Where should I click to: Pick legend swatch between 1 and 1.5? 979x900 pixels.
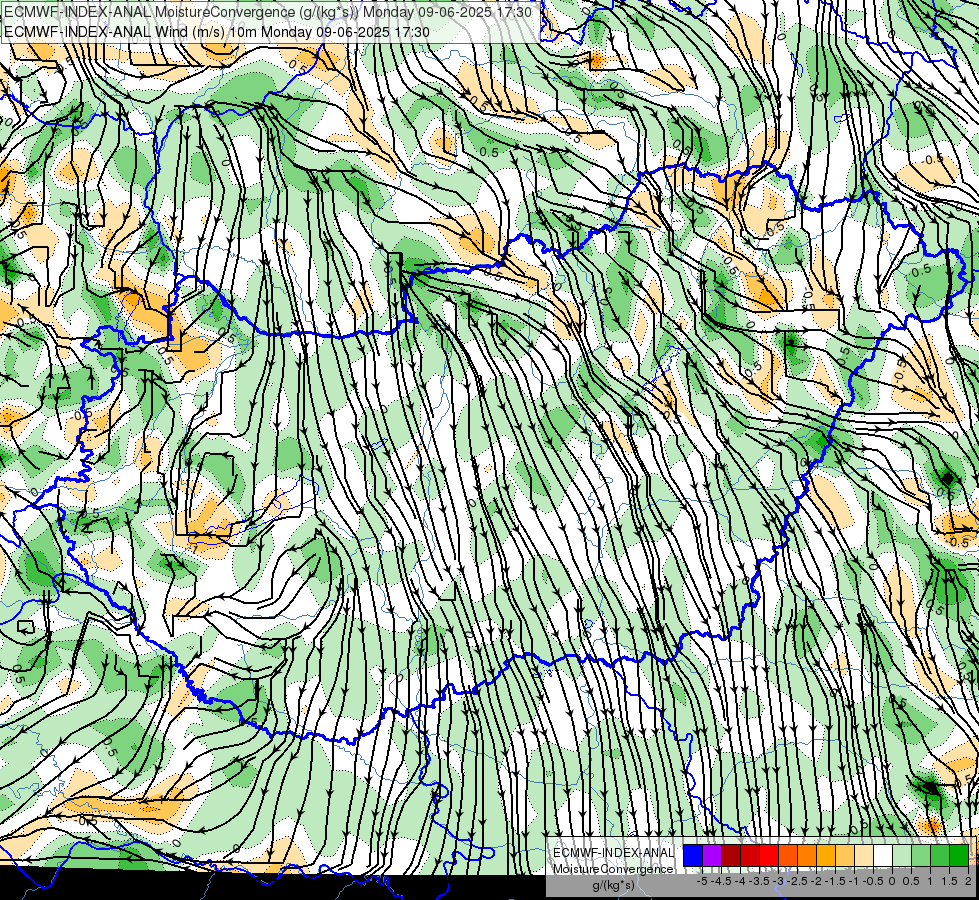[940, 856]
